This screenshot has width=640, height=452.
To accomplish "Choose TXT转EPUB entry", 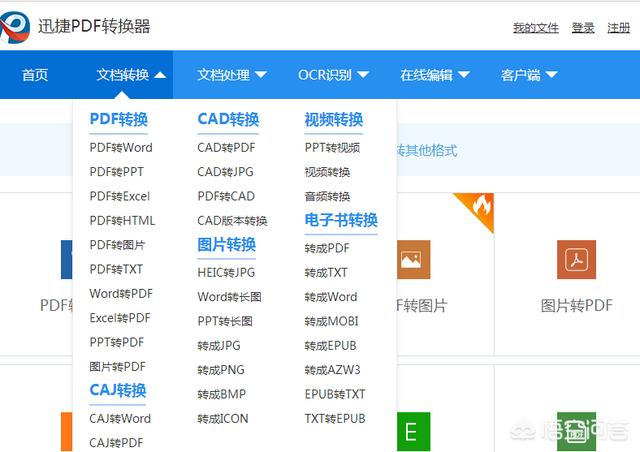I will pos(335,419).
